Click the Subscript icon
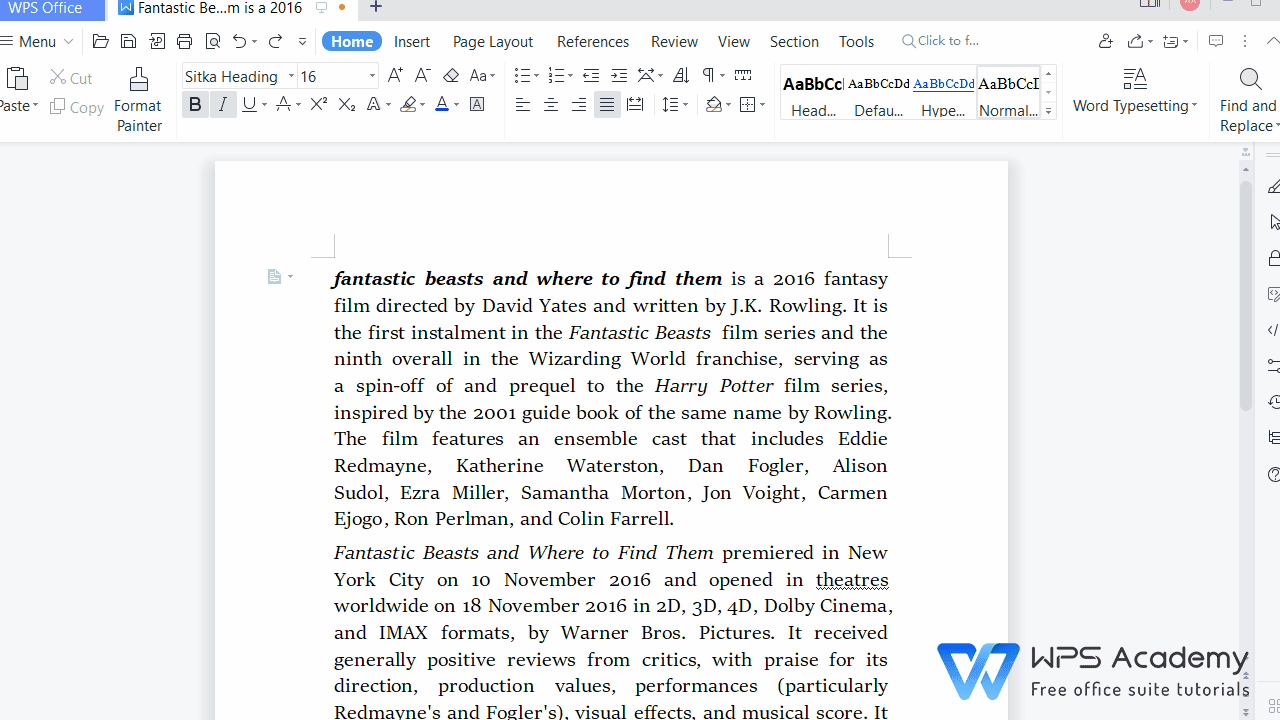Viewport: 1280px width, 720px height. click(347, 104)
